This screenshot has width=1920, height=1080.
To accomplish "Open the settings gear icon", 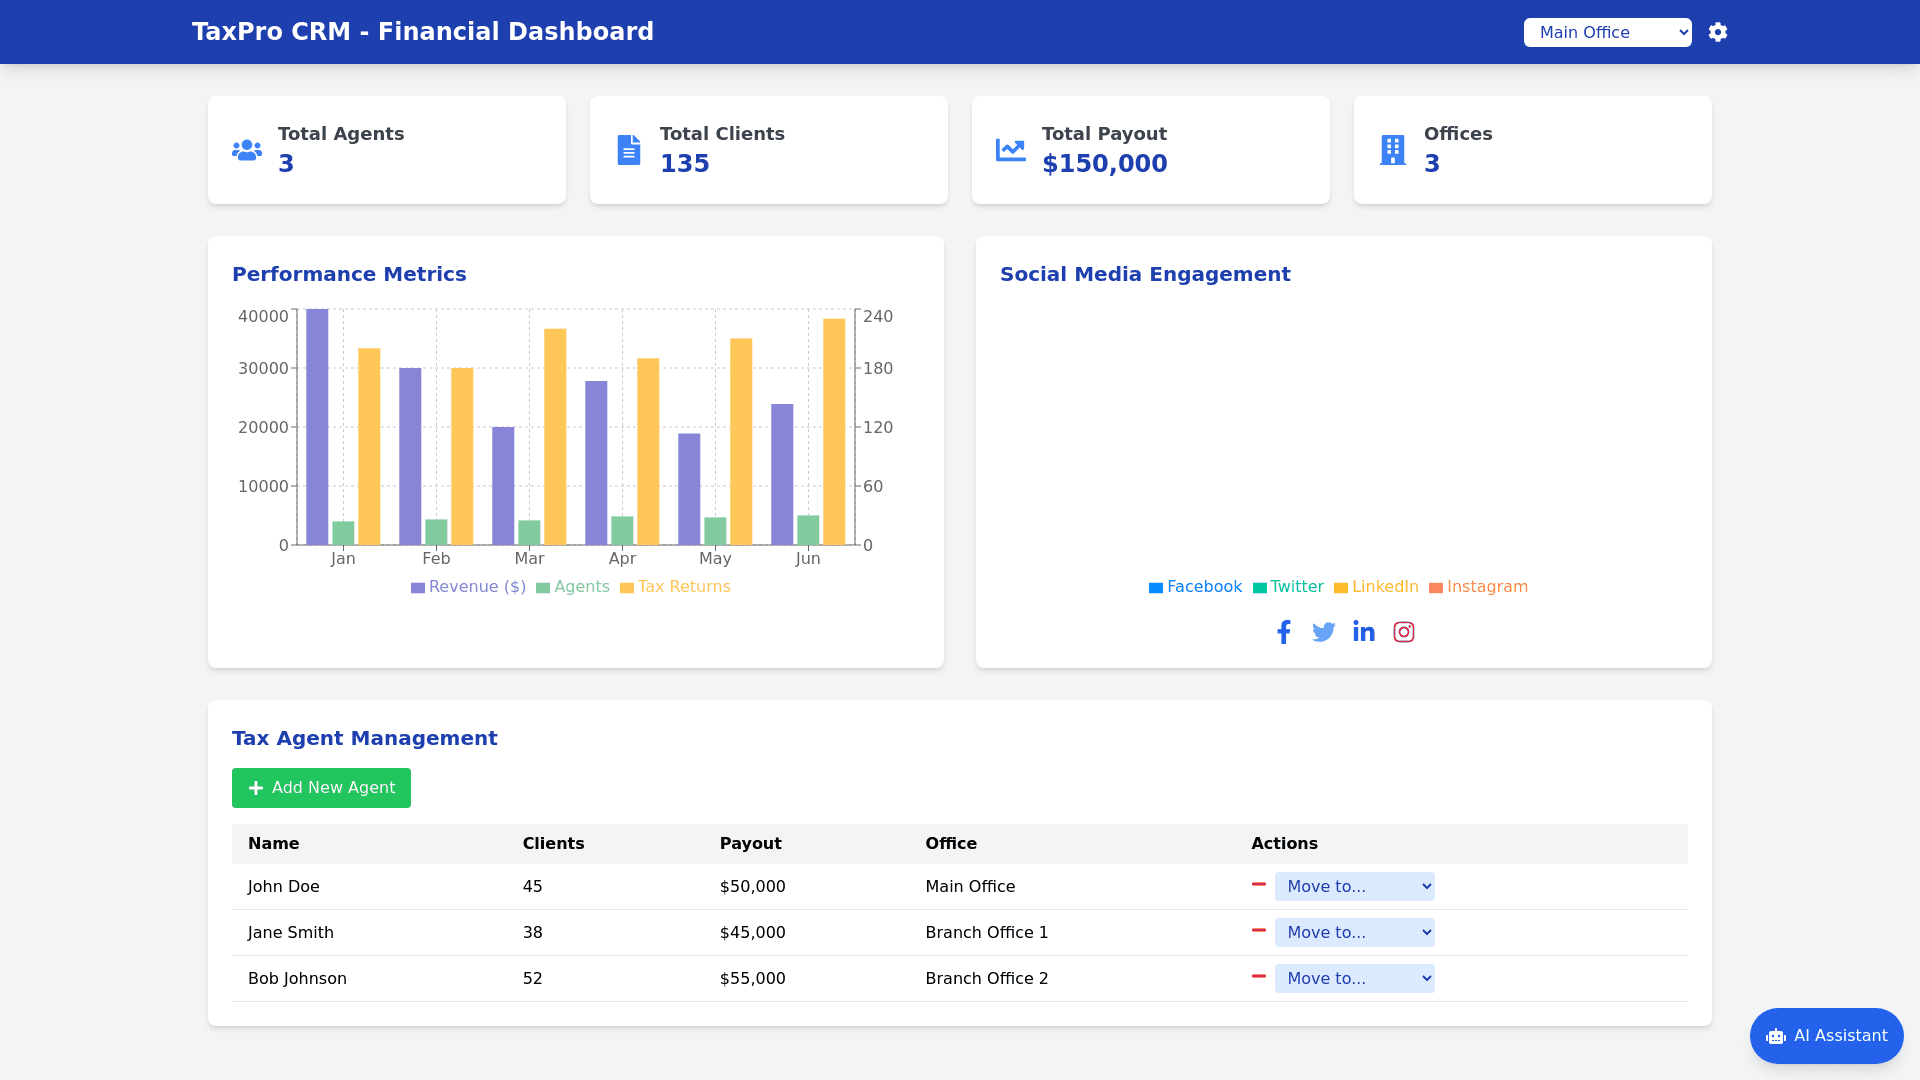I will click(1718, 32).
